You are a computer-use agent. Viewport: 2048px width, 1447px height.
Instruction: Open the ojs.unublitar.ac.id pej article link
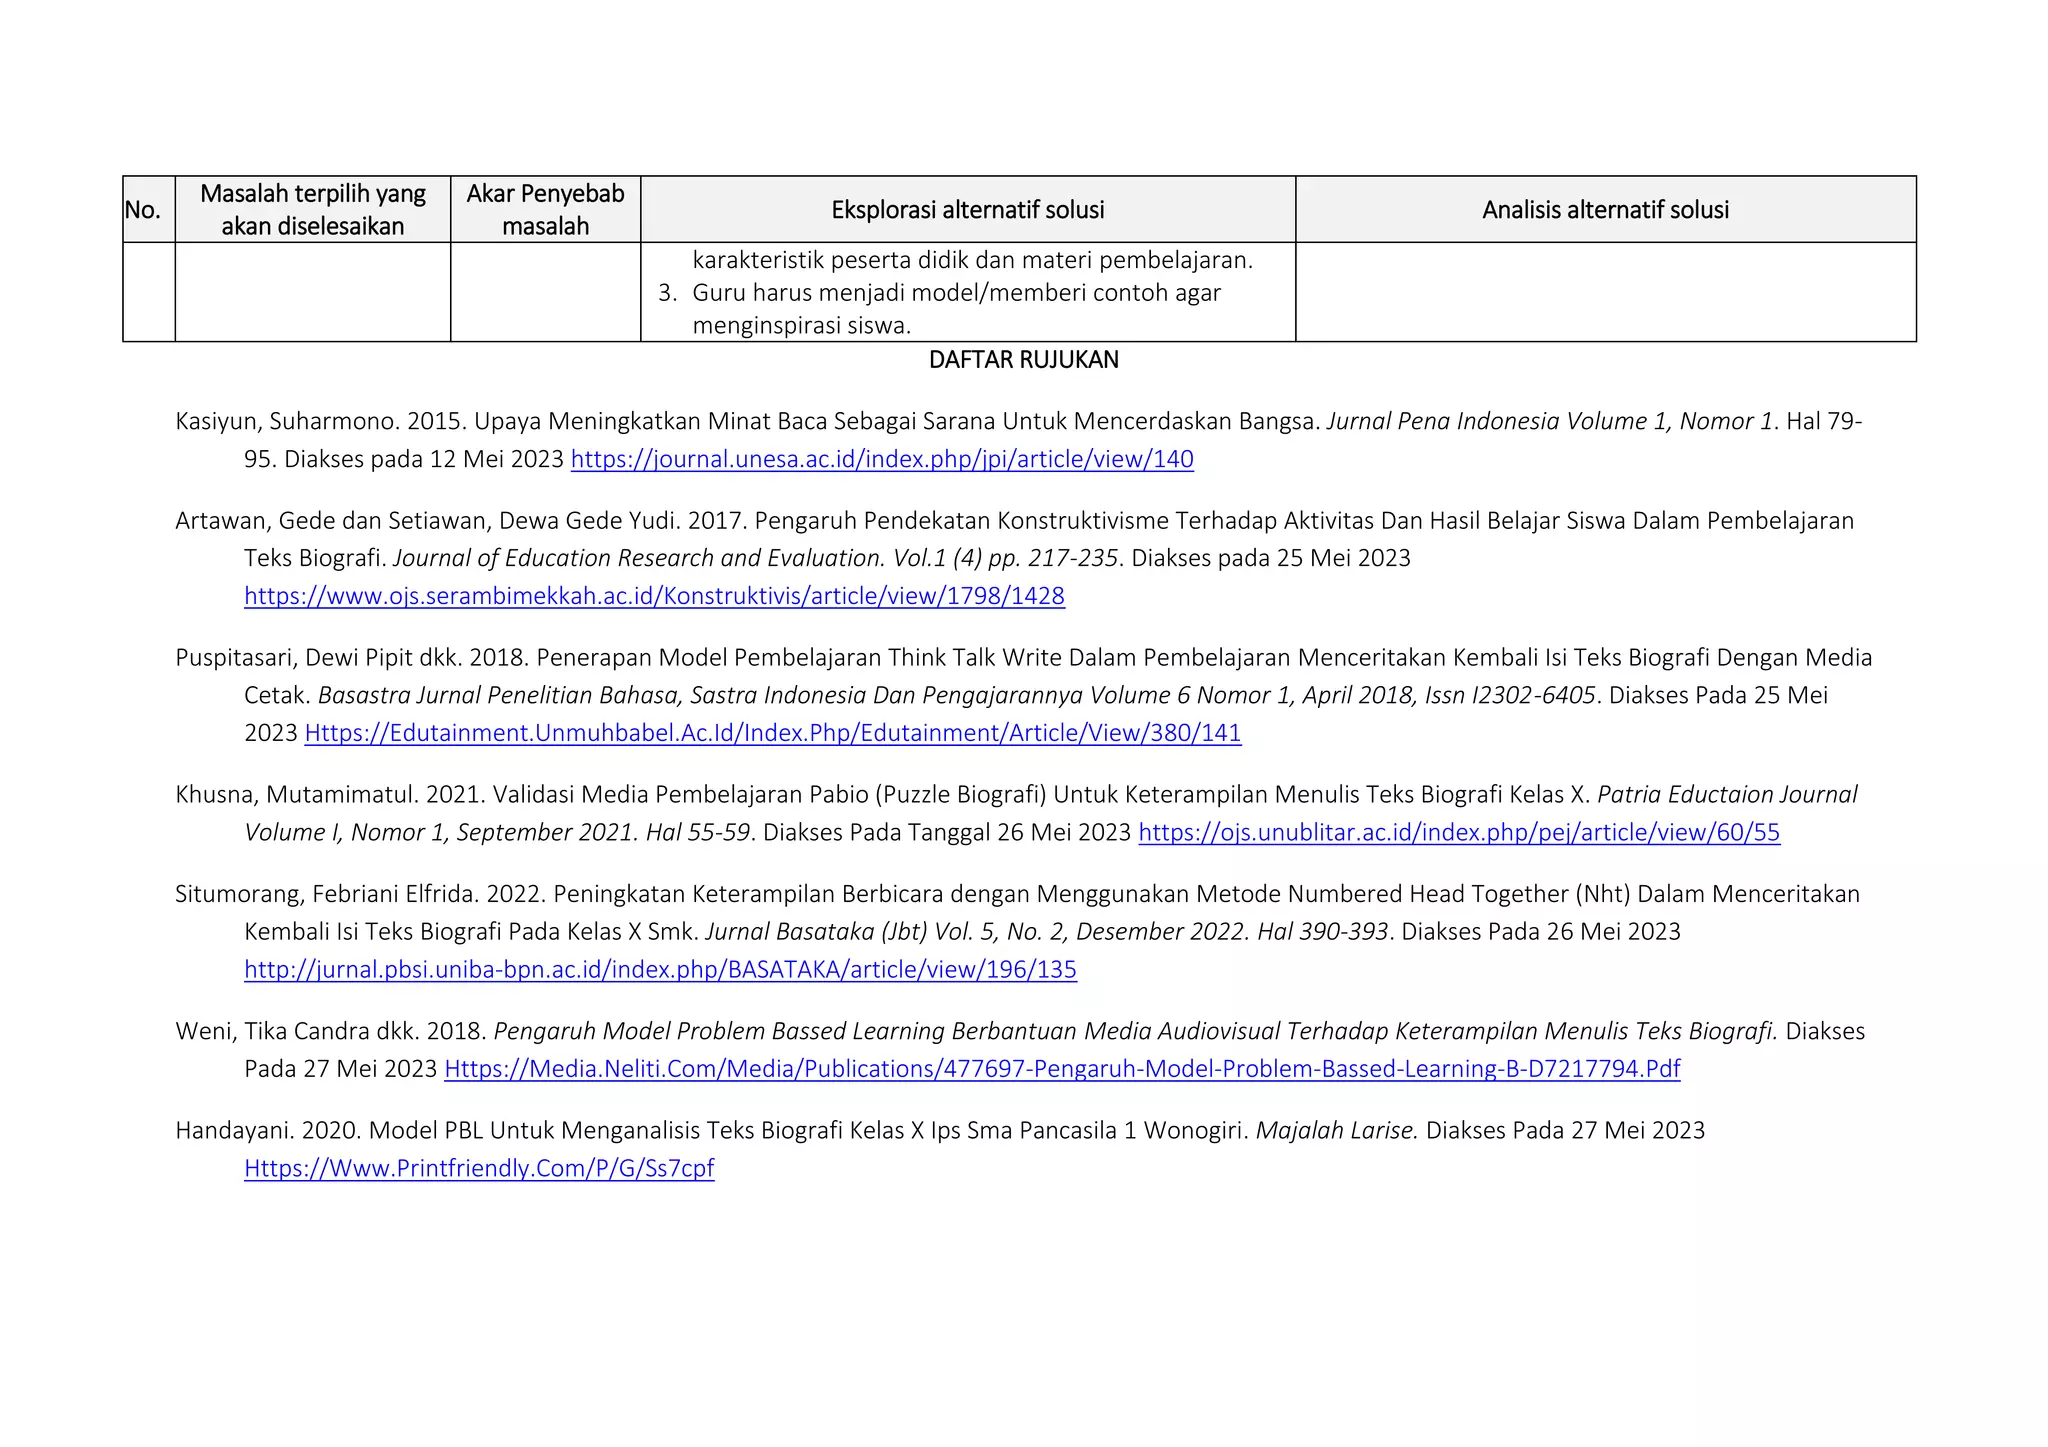pyautogui.click(x=1458, y=832)
